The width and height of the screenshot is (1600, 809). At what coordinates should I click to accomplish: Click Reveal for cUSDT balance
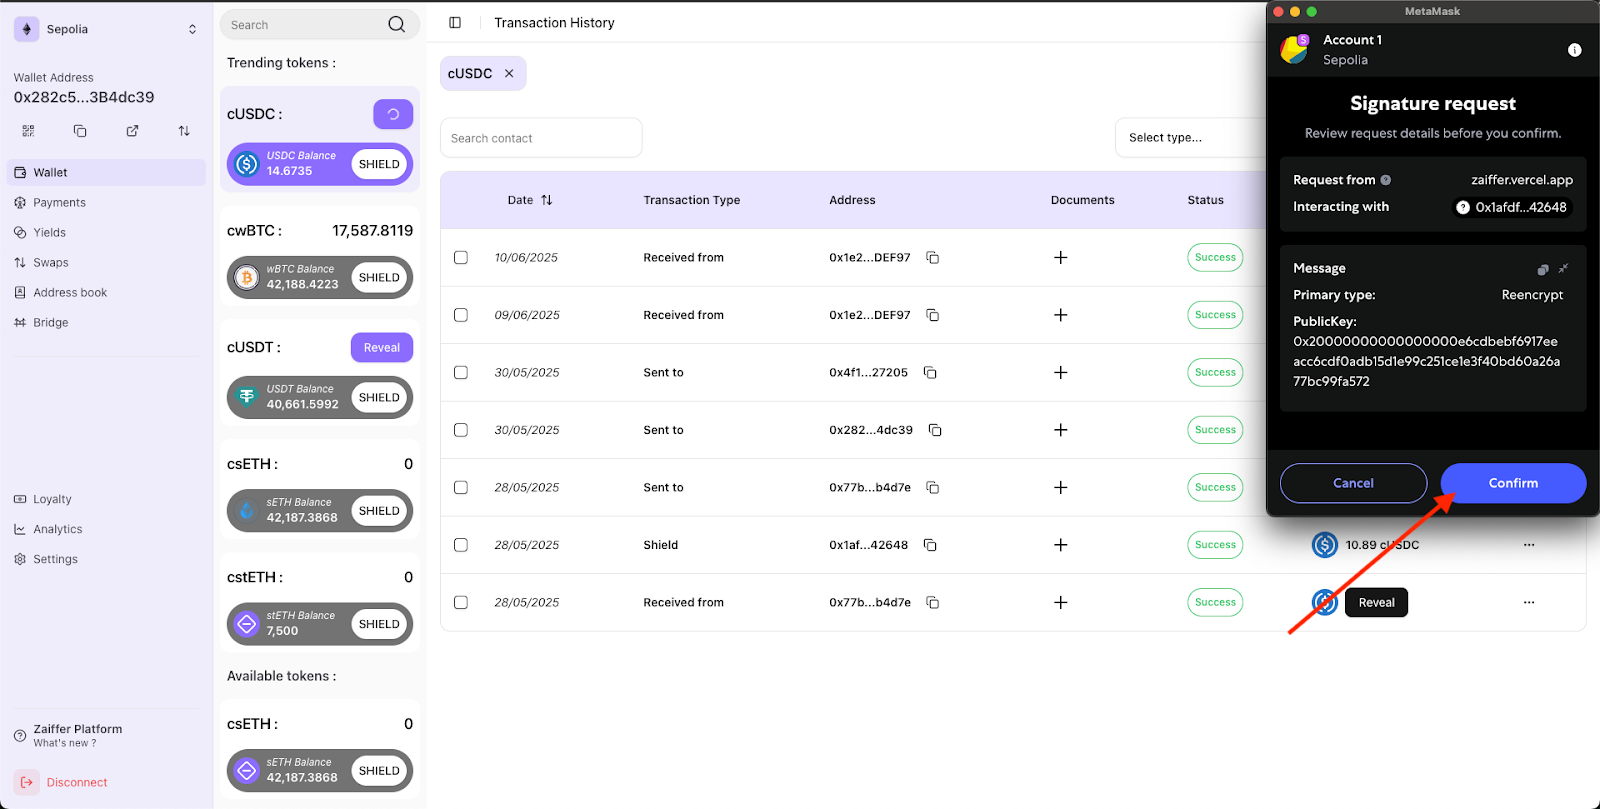tap(382, 348)
